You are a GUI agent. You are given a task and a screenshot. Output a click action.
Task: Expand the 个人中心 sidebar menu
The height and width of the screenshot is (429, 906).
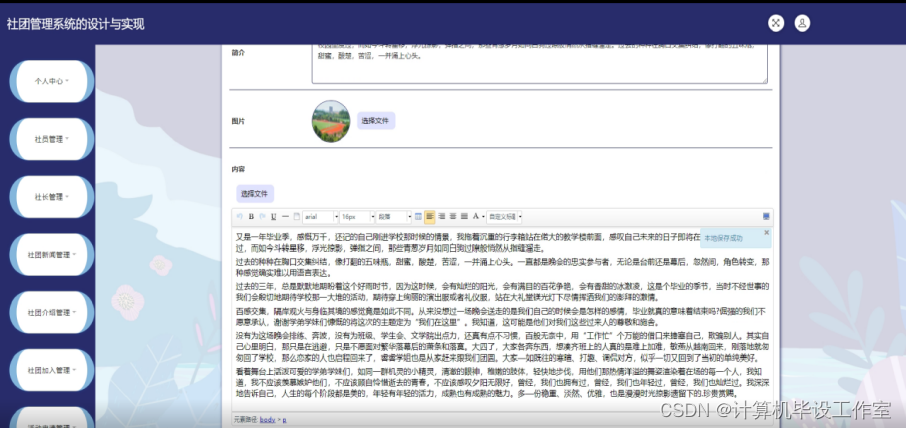coord(52,81)
